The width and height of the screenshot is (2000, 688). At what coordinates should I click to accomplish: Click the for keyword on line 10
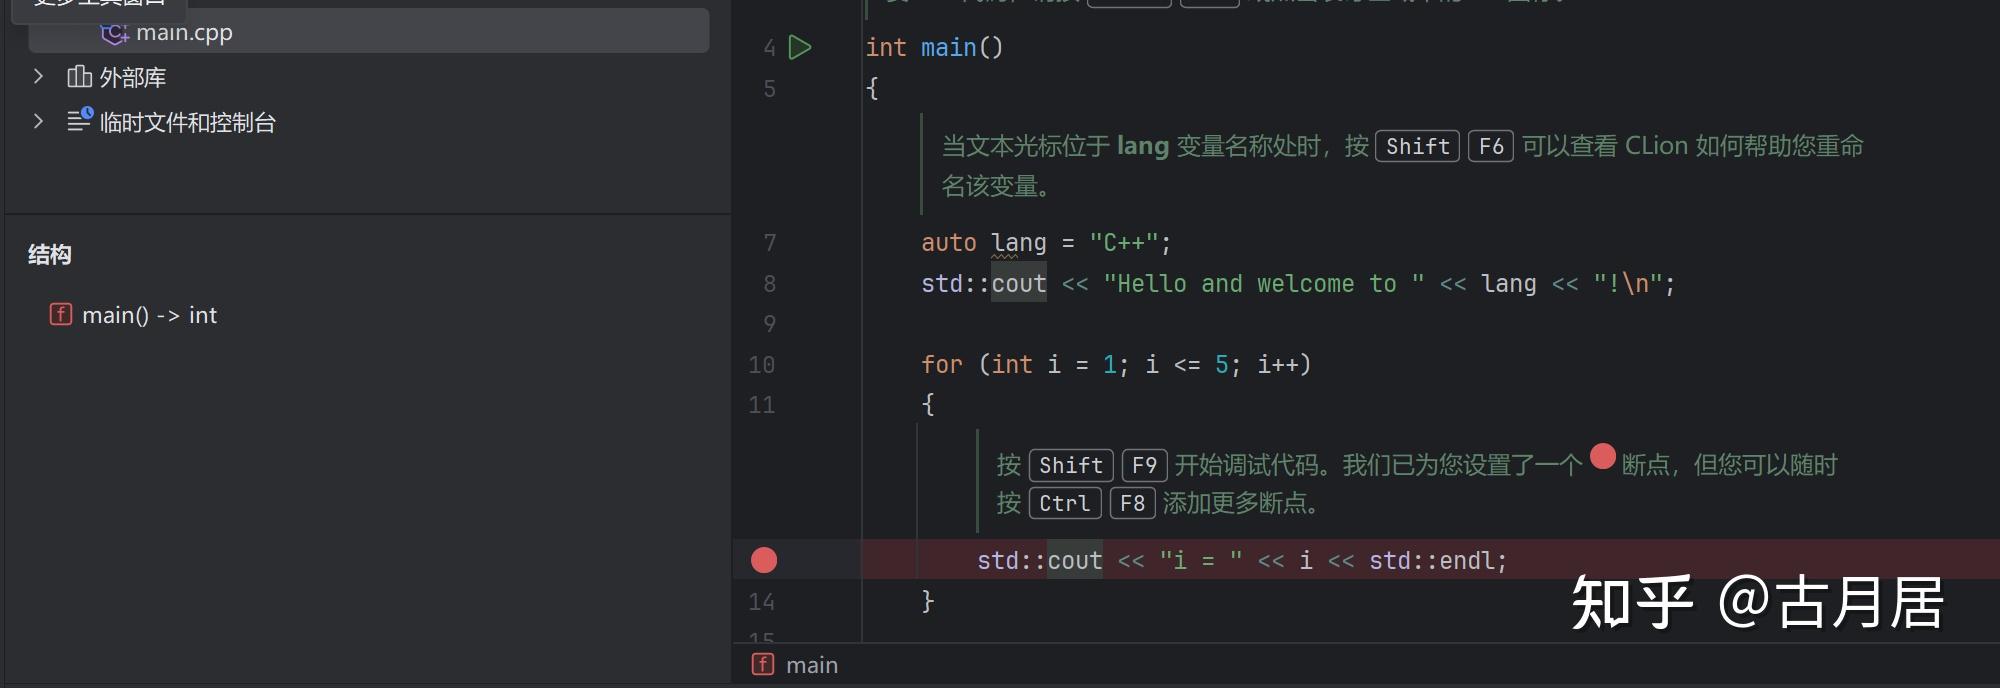[942, 365]
